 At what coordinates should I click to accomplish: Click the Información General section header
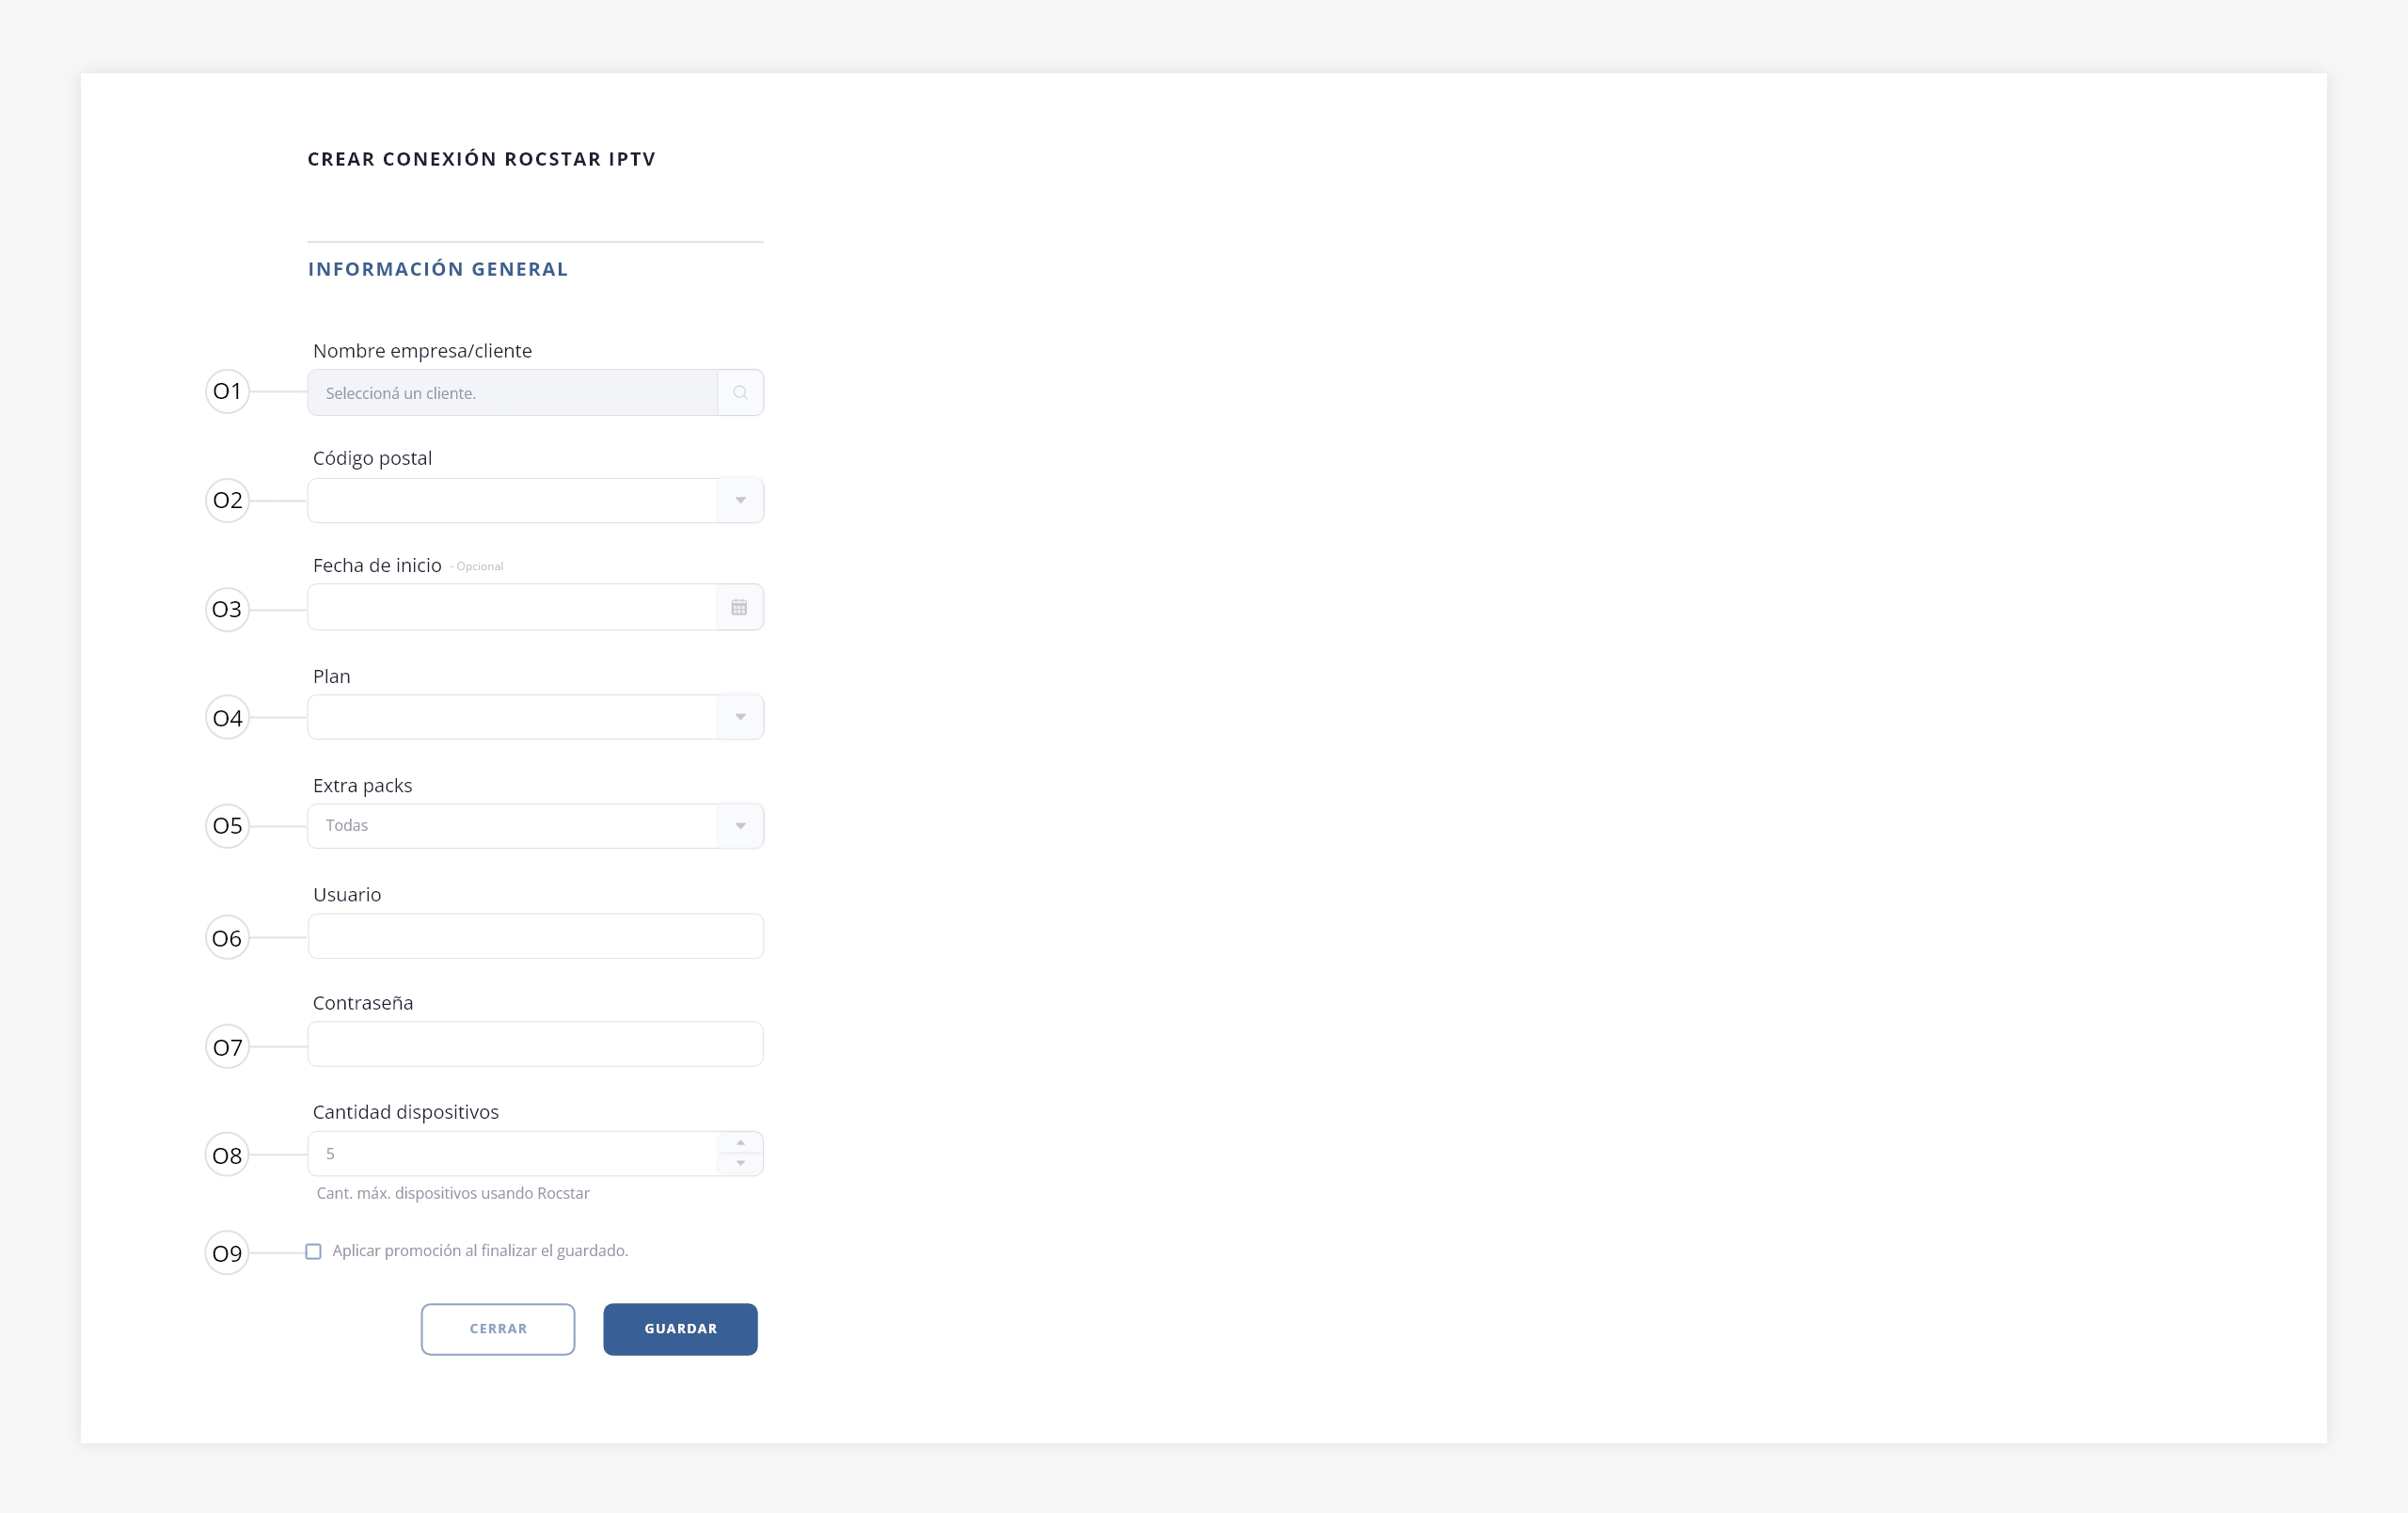coord(438,269)
